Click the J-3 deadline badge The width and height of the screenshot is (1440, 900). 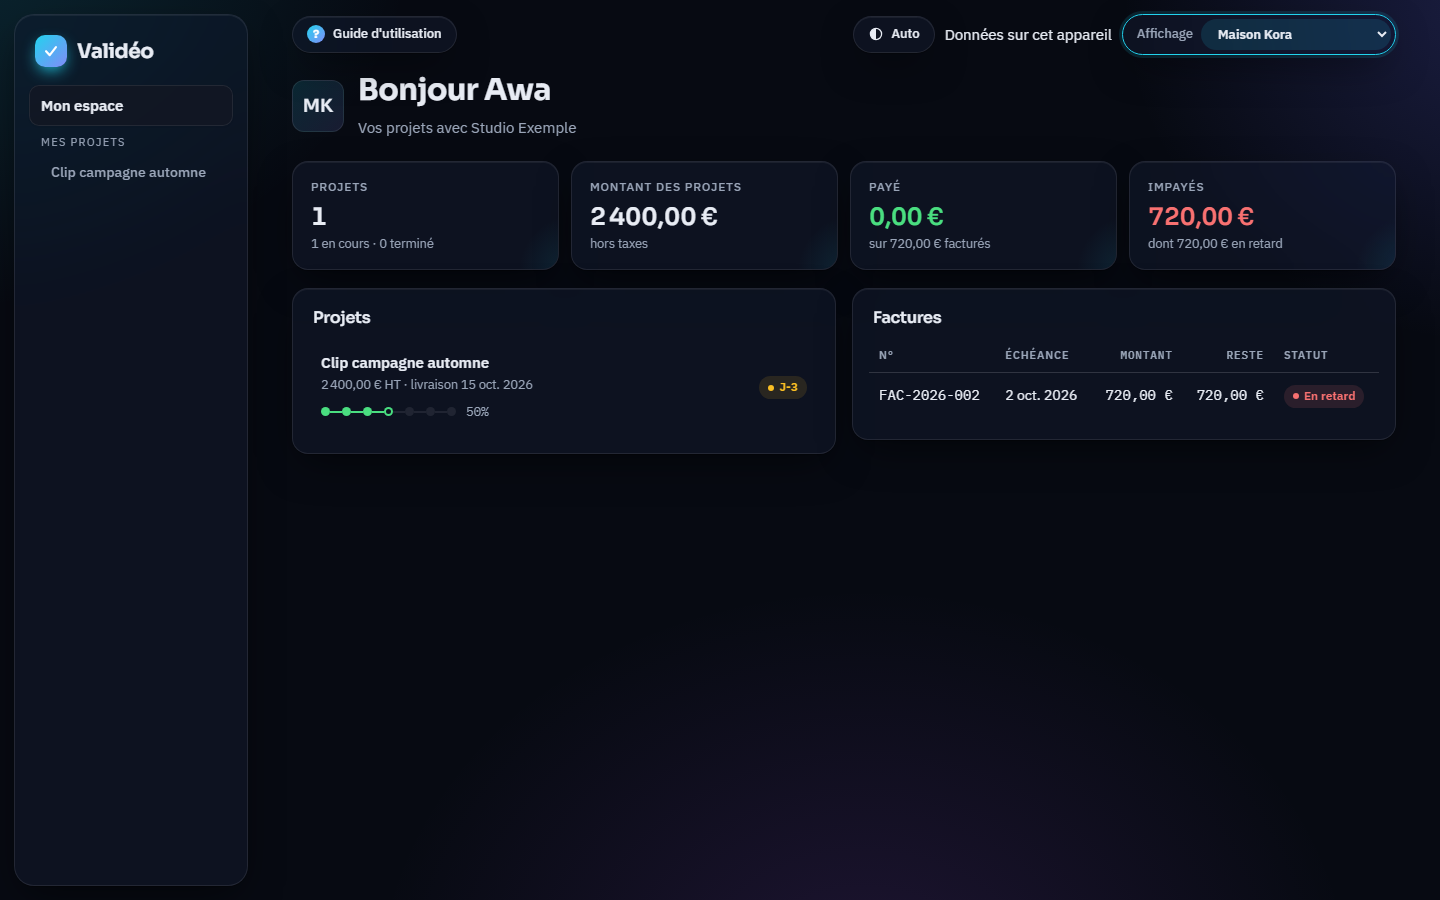coord(783,387)
